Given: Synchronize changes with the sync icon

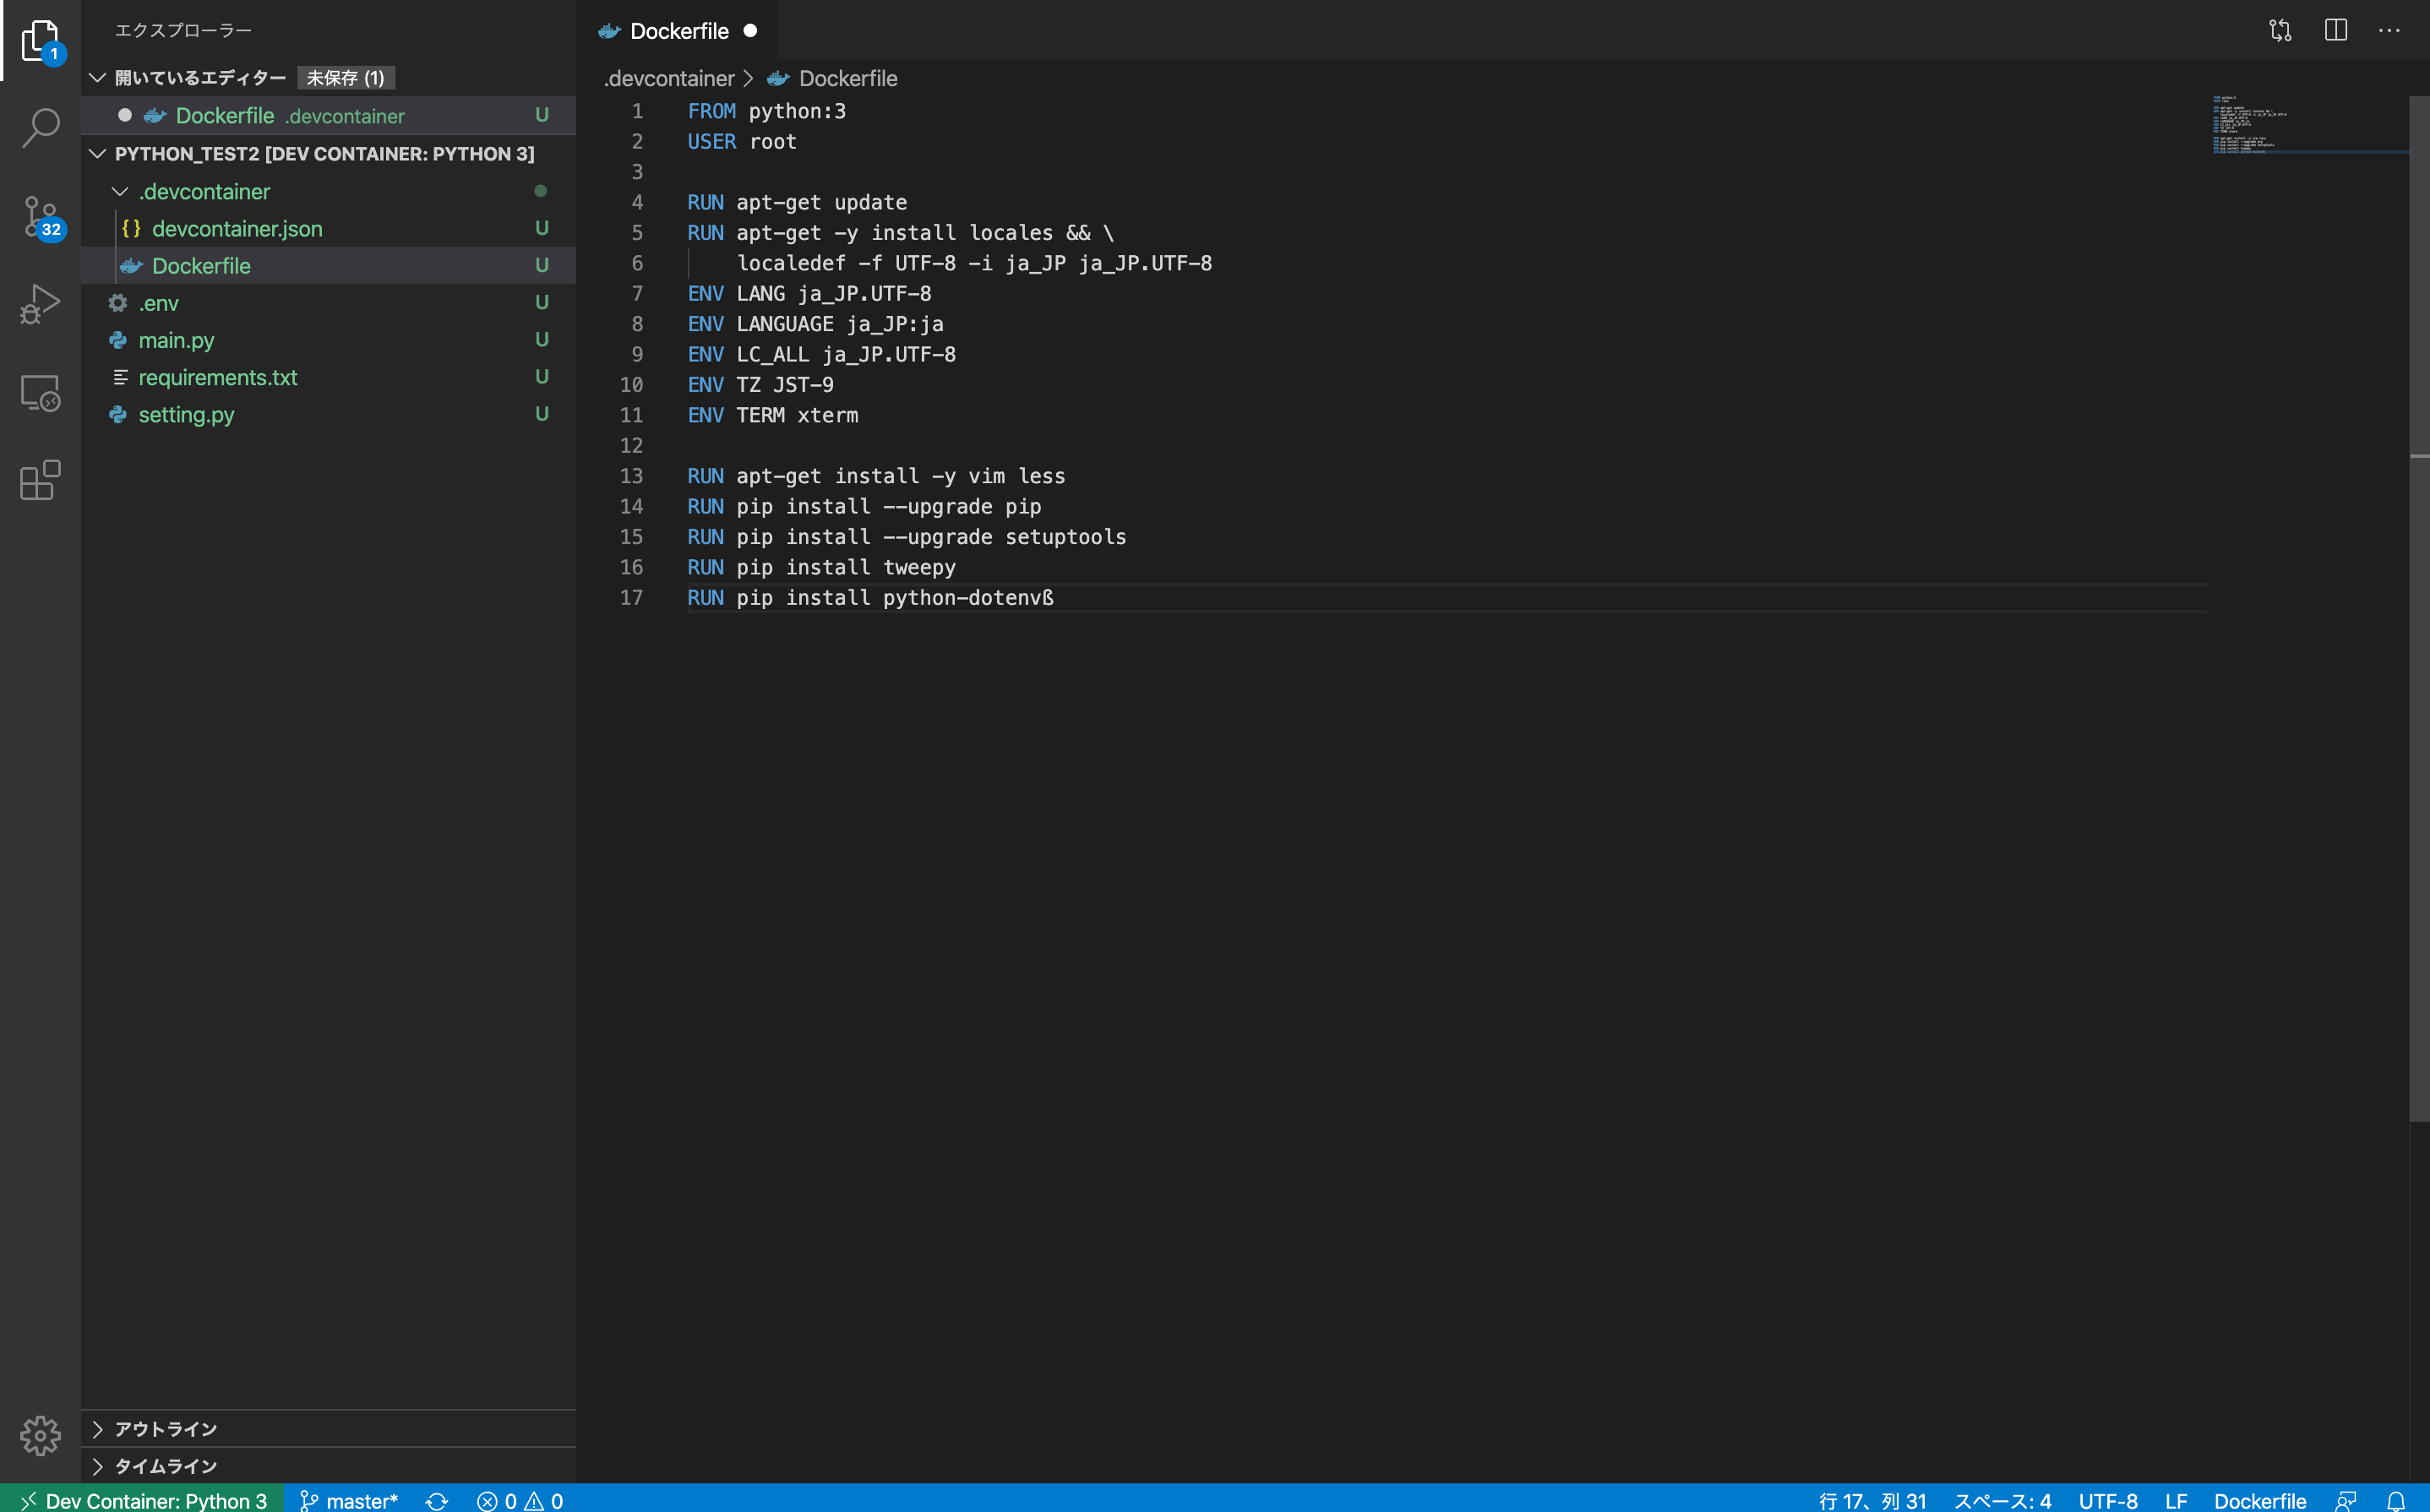Looking at the screenshot, I should click(437, 1500).
